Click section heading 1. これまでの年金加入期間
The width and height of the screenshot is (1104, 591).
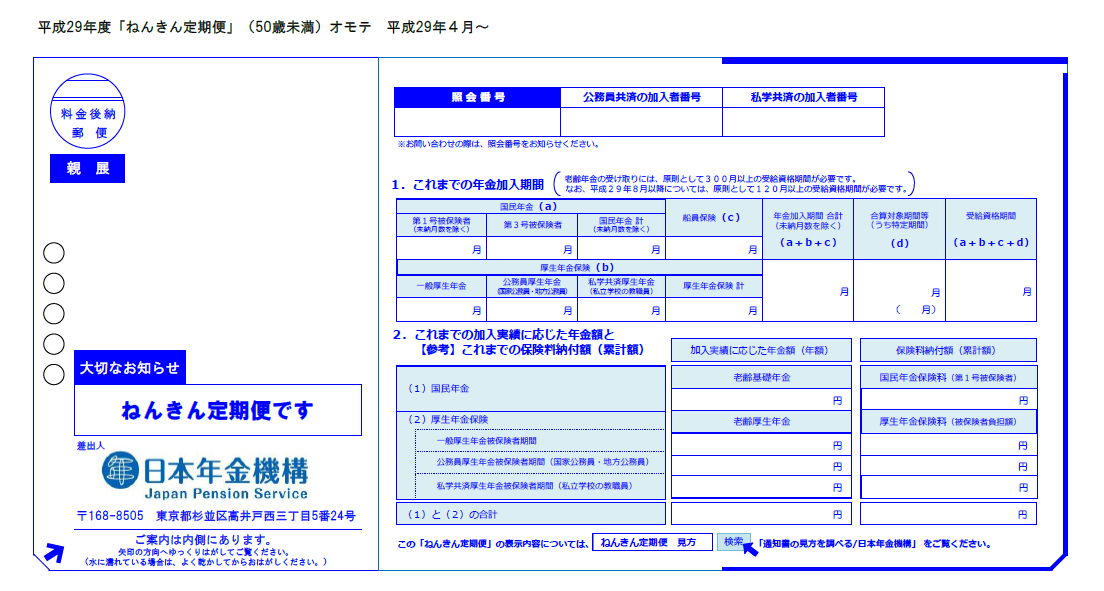click(468, 185)
